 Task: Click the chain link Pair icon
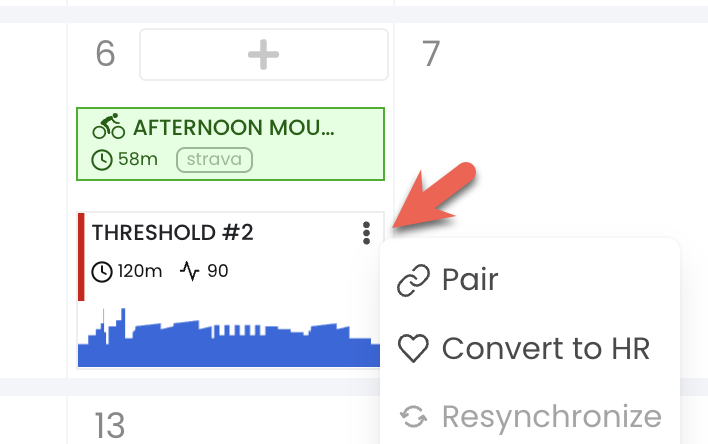(413, 280)
